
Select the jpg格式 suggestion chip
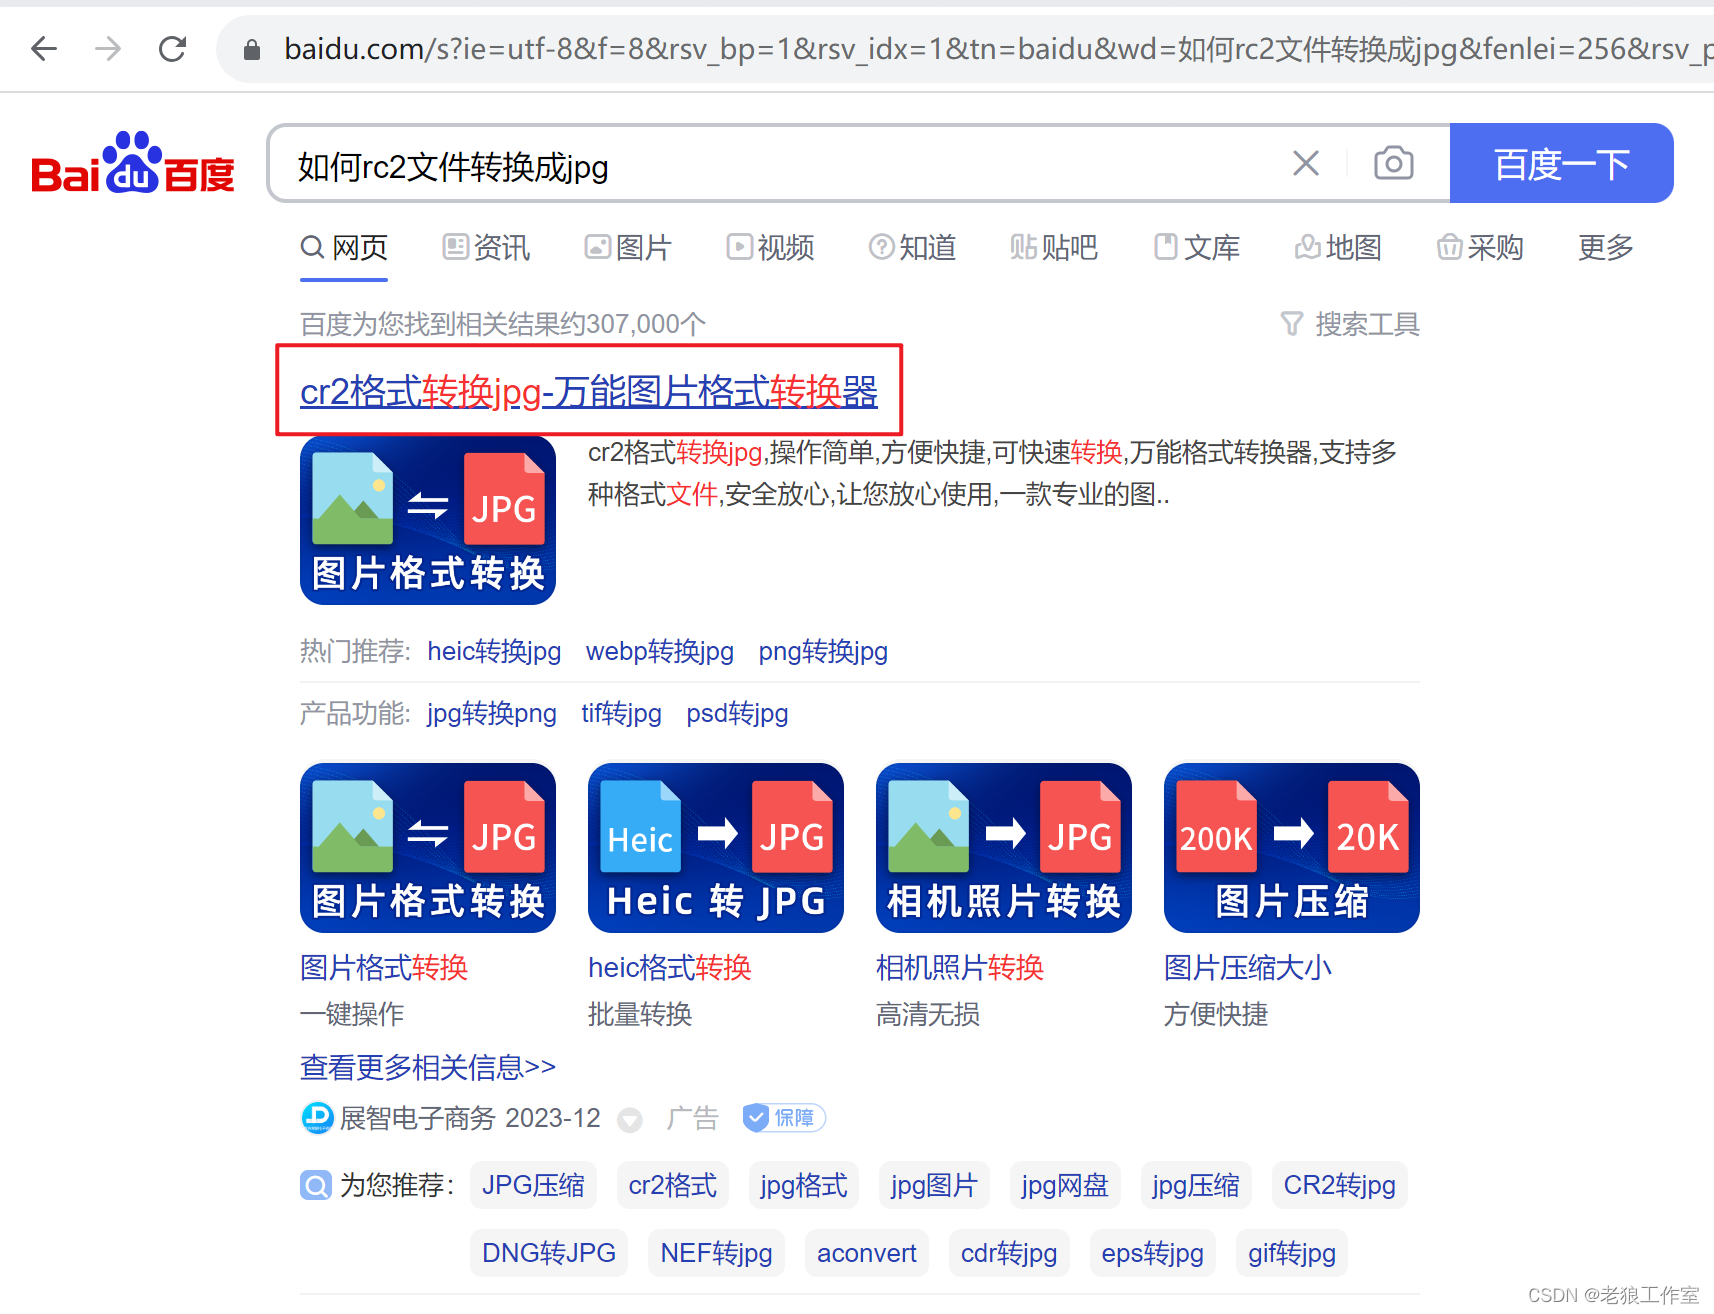pos(804,1185)
